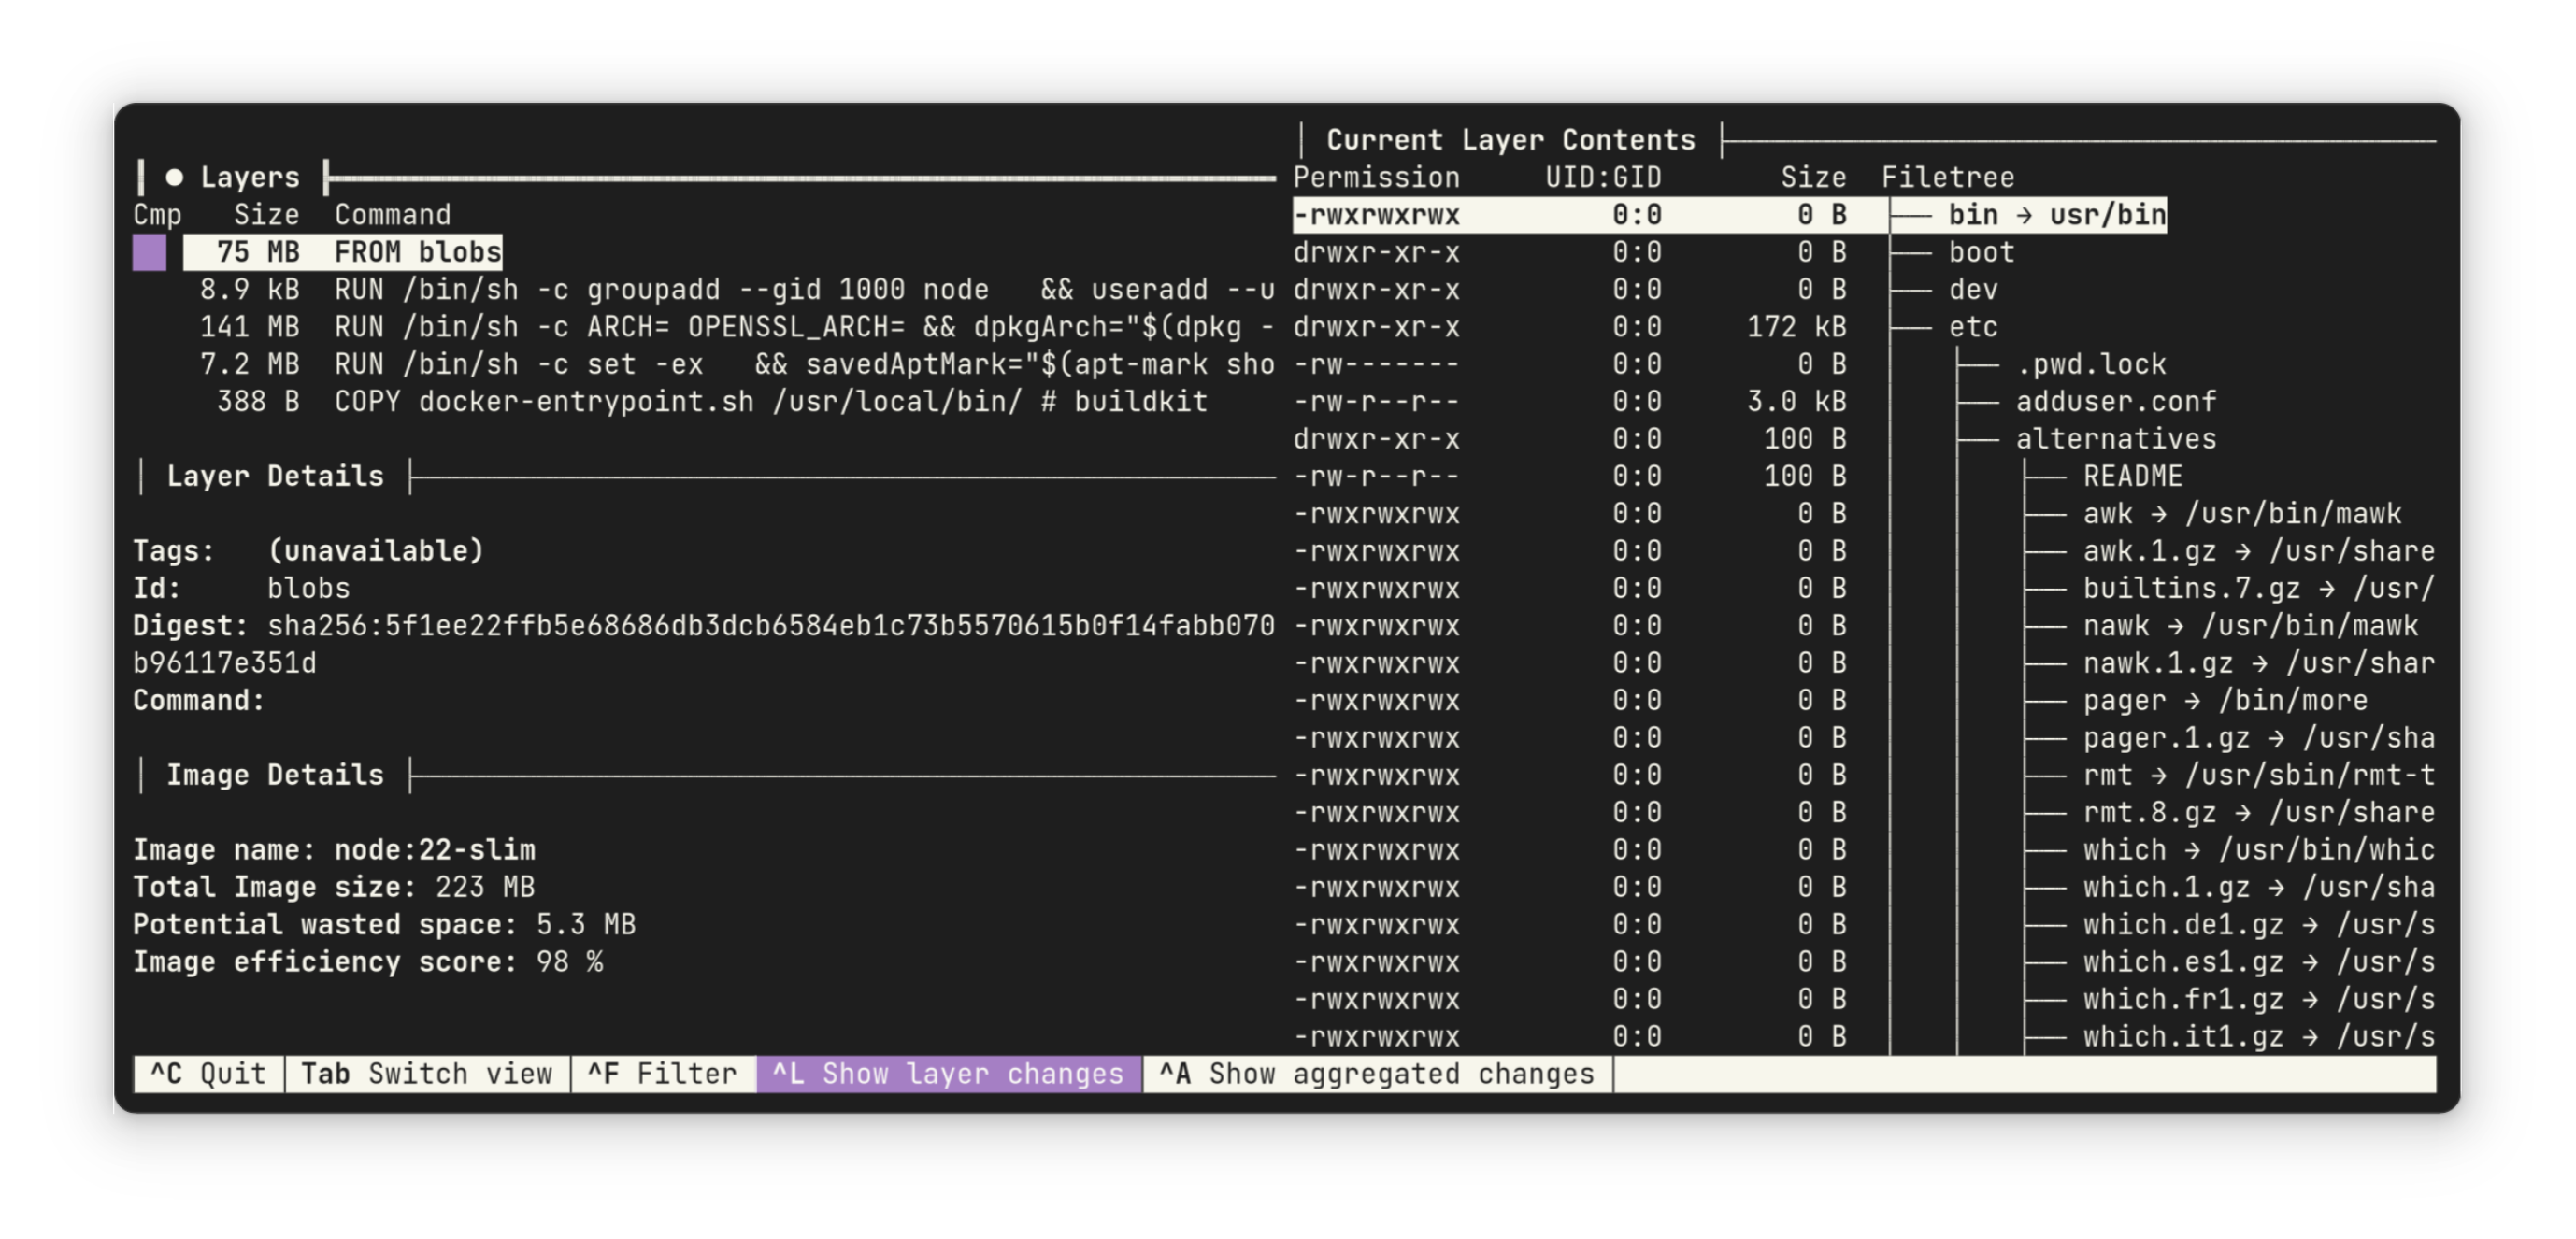Screen dimensions: 2576x1239
Task: Open the Filter input
Action: (x=662, y=1074)
